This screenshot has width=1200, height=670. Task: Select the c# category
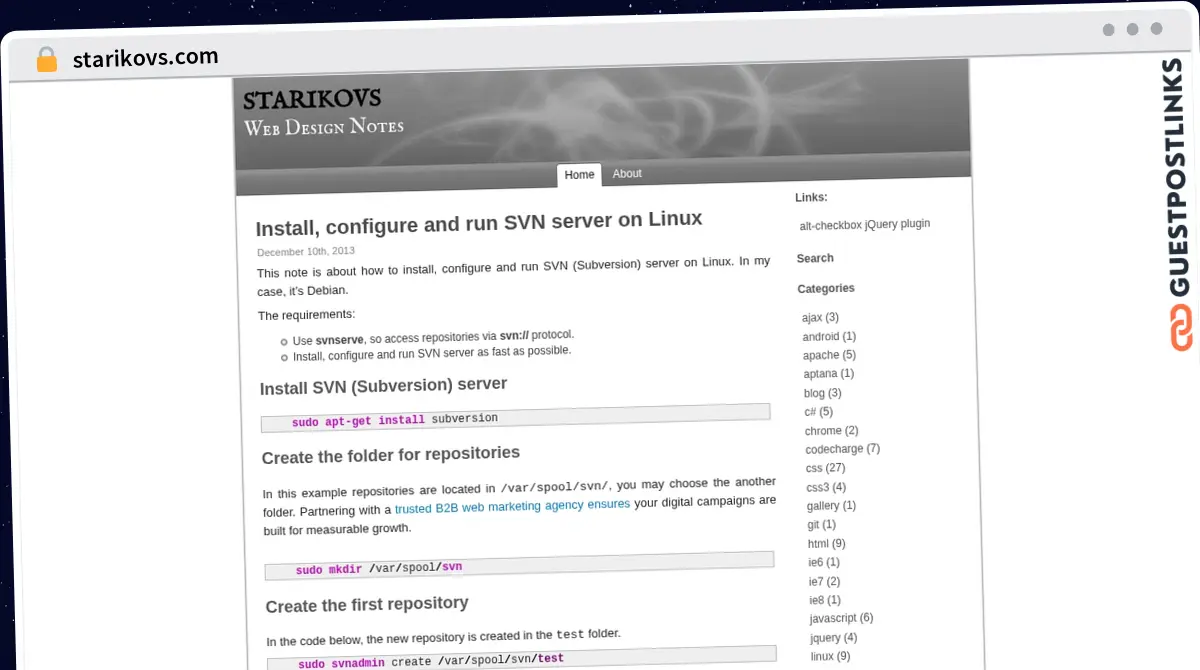tap(818, 412)
